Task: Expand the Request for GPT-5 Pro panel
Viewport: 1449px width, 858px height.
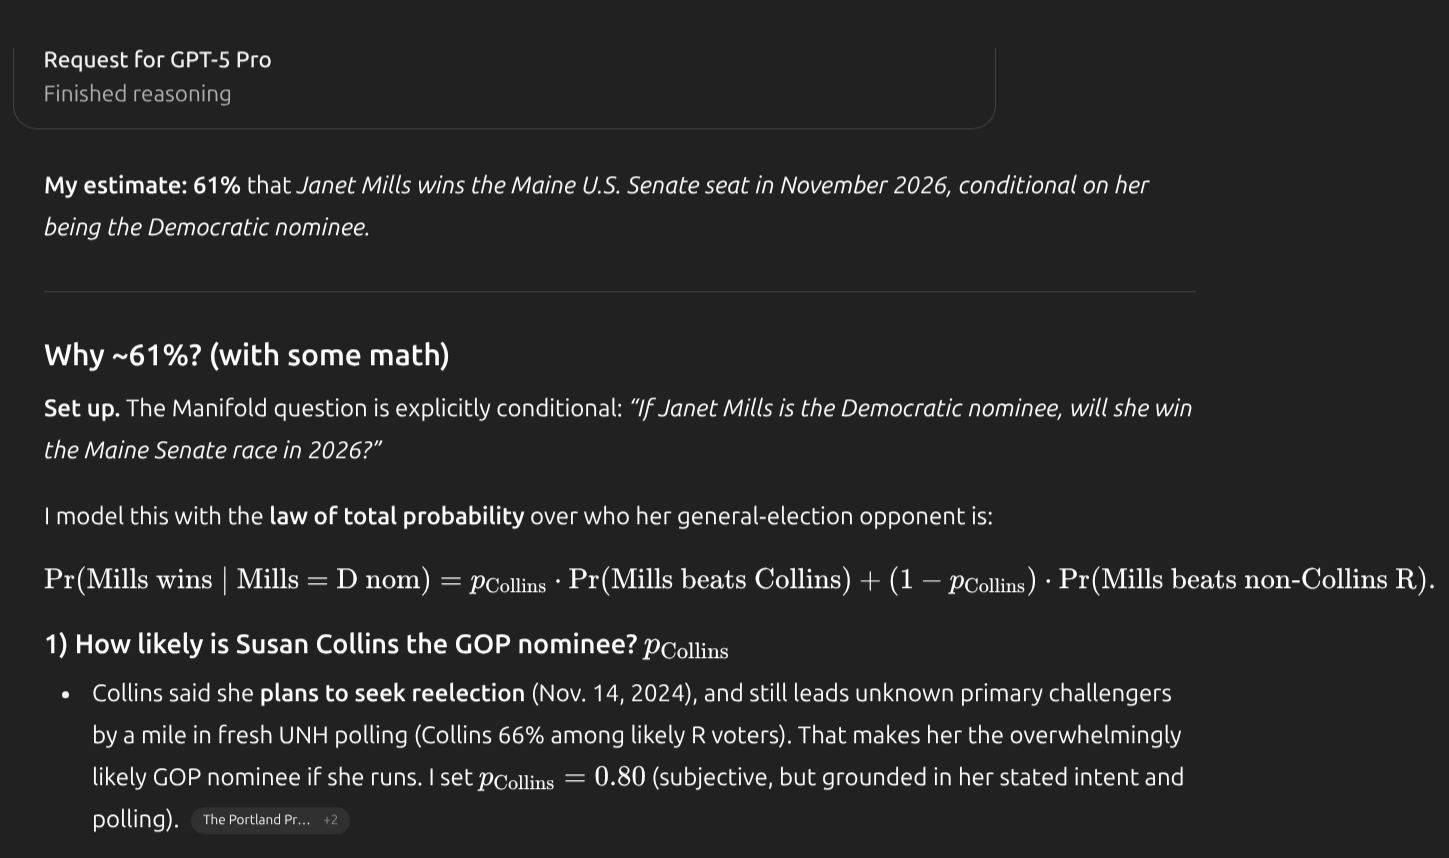Action: (157, 60)
